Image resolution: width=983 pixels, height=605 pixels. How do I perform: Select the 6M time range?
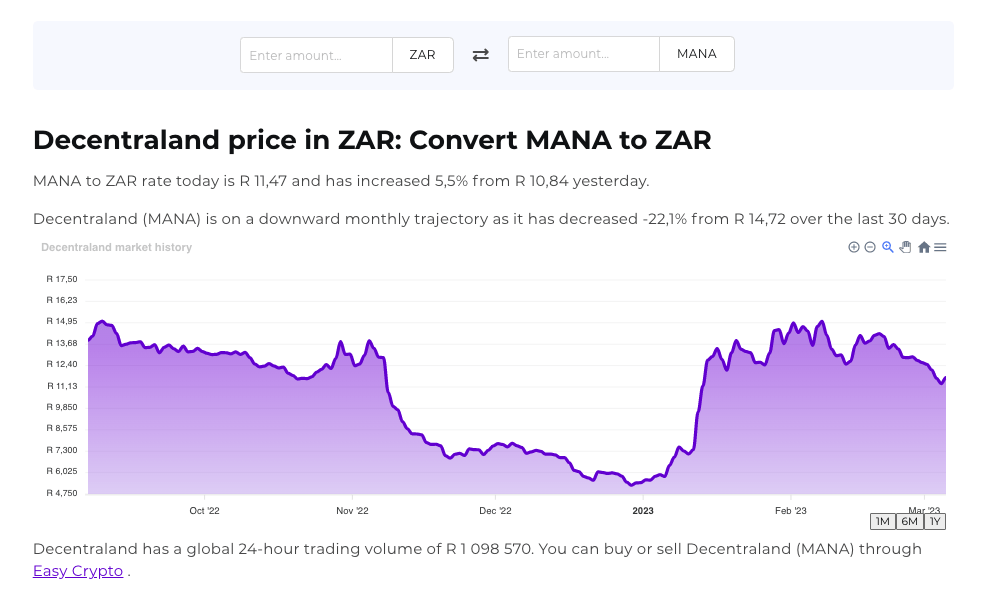909,521
